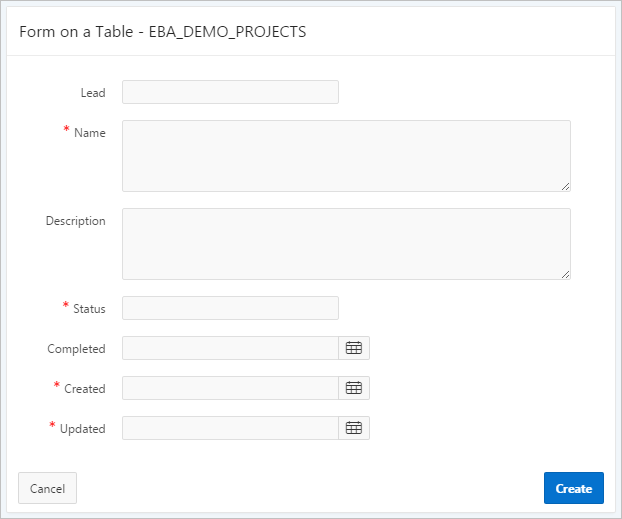Click the form title EBA_DEMO_PROJECTS heading
Viewport: 622px width, 519px height.
[162, 31]
